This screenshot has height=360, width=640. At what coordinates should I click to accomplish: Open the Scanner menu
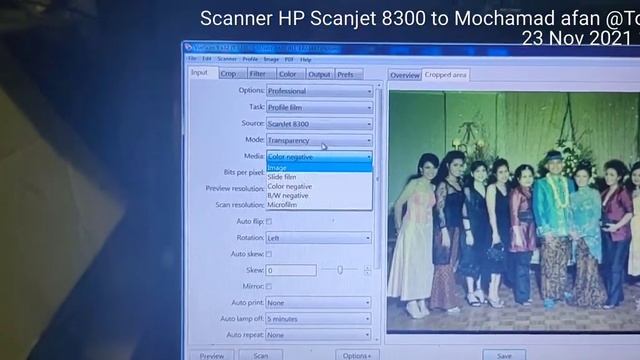[227, 59]
